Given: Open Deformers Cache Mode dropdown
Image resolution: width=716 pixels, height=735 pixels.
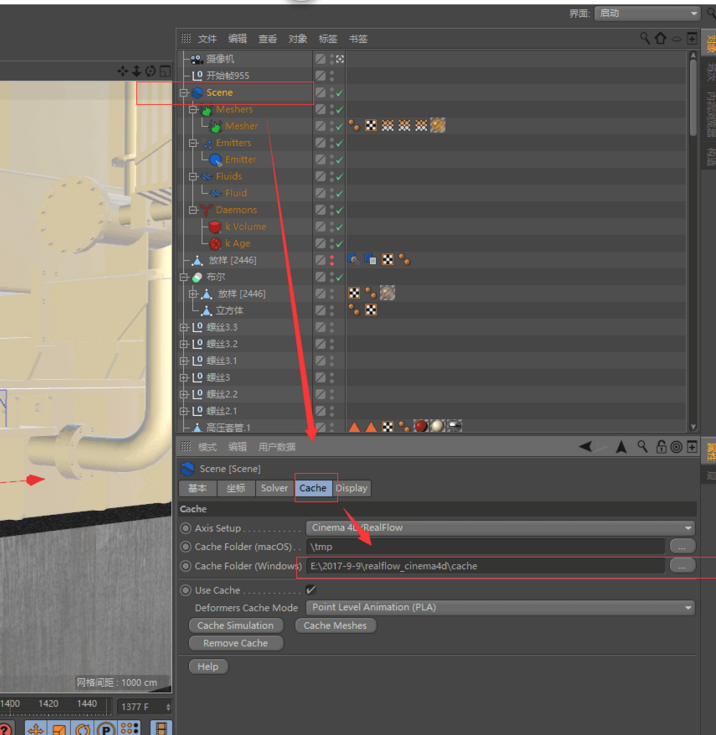Looking at the screenshot, I should [x=500, y=608].
